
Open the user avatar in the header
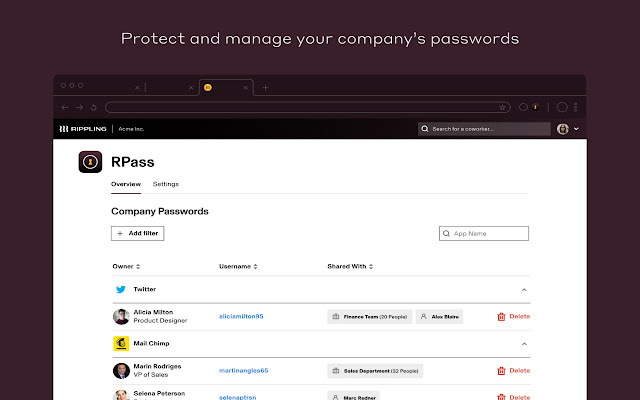point(563,129)
